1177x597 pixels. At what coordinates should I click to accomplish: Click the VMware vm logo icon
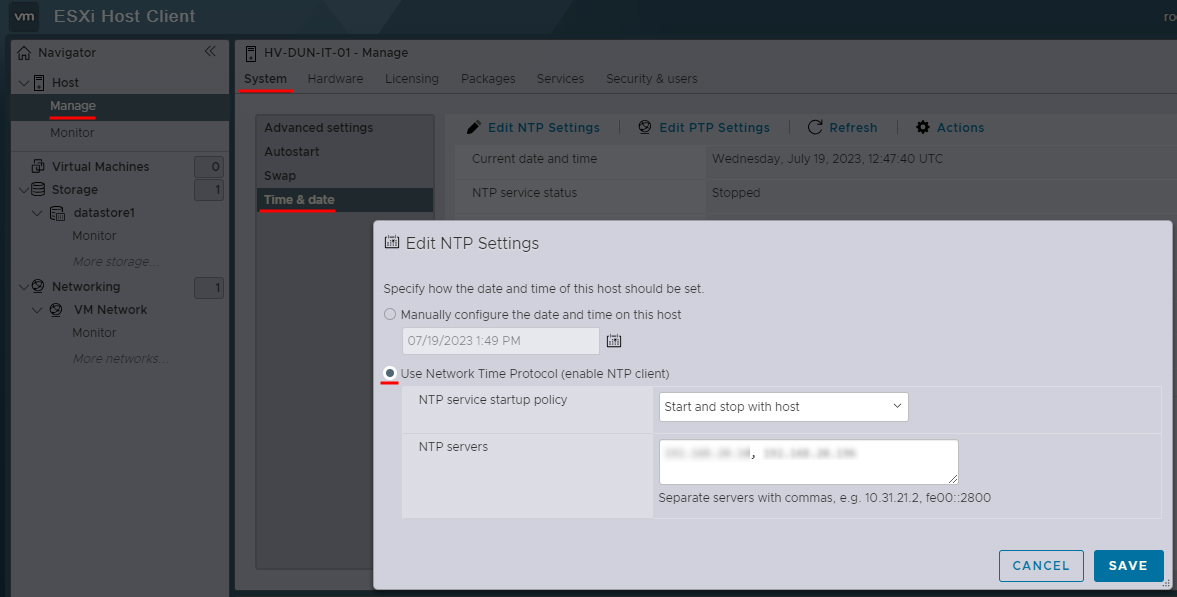24,16
